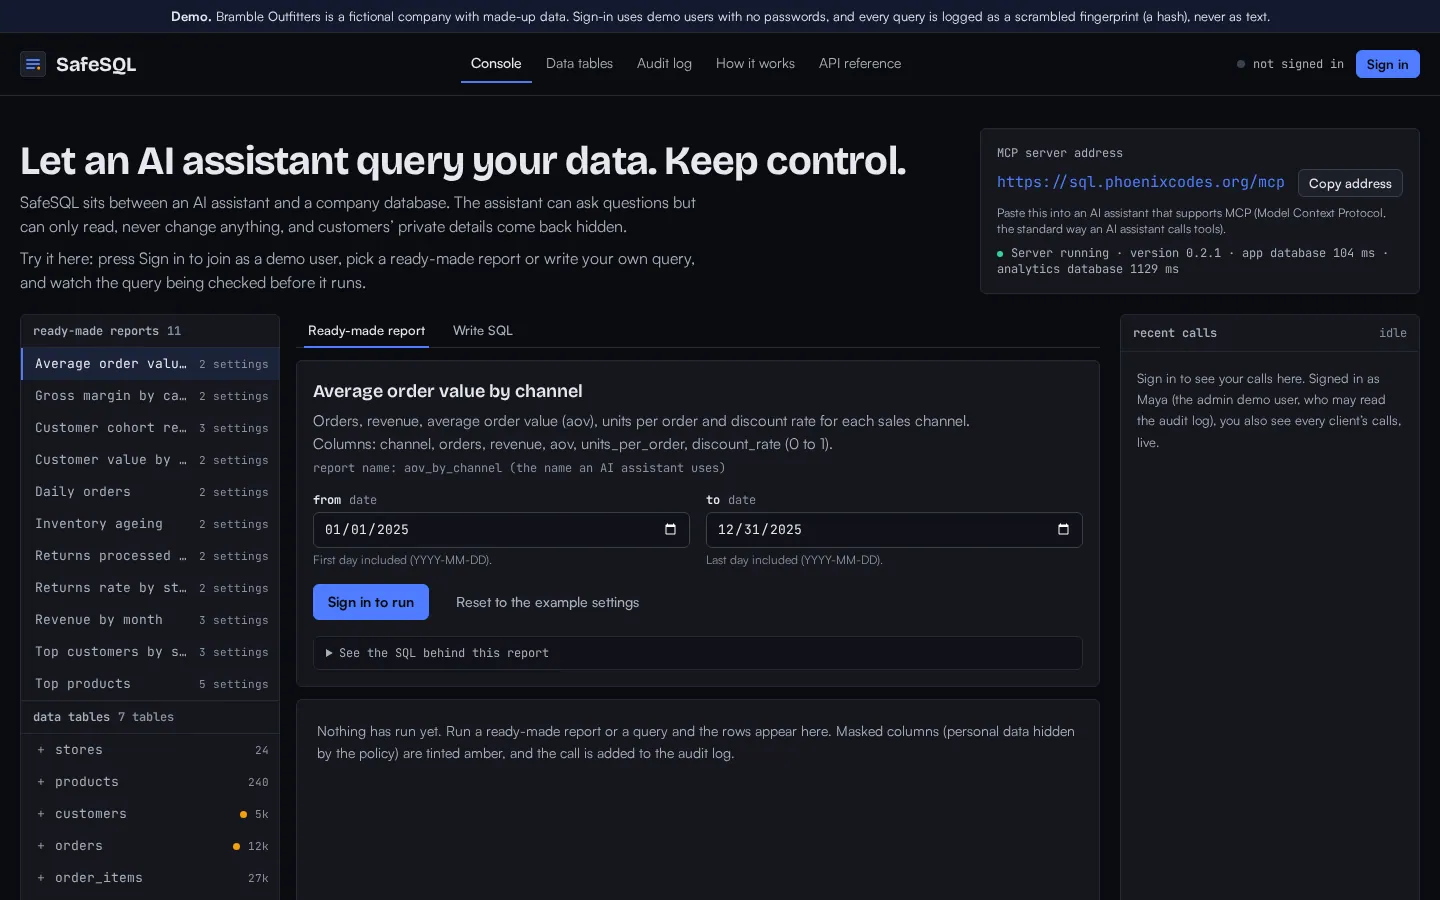Select the Customer value by report

[x=150, y=460]
